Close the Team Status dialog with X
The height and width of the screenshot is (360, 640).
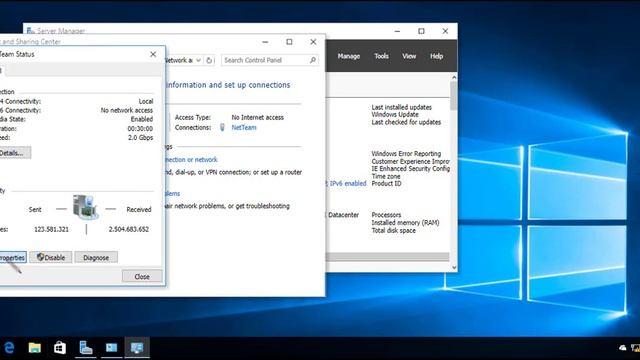[x=153, y=54]
